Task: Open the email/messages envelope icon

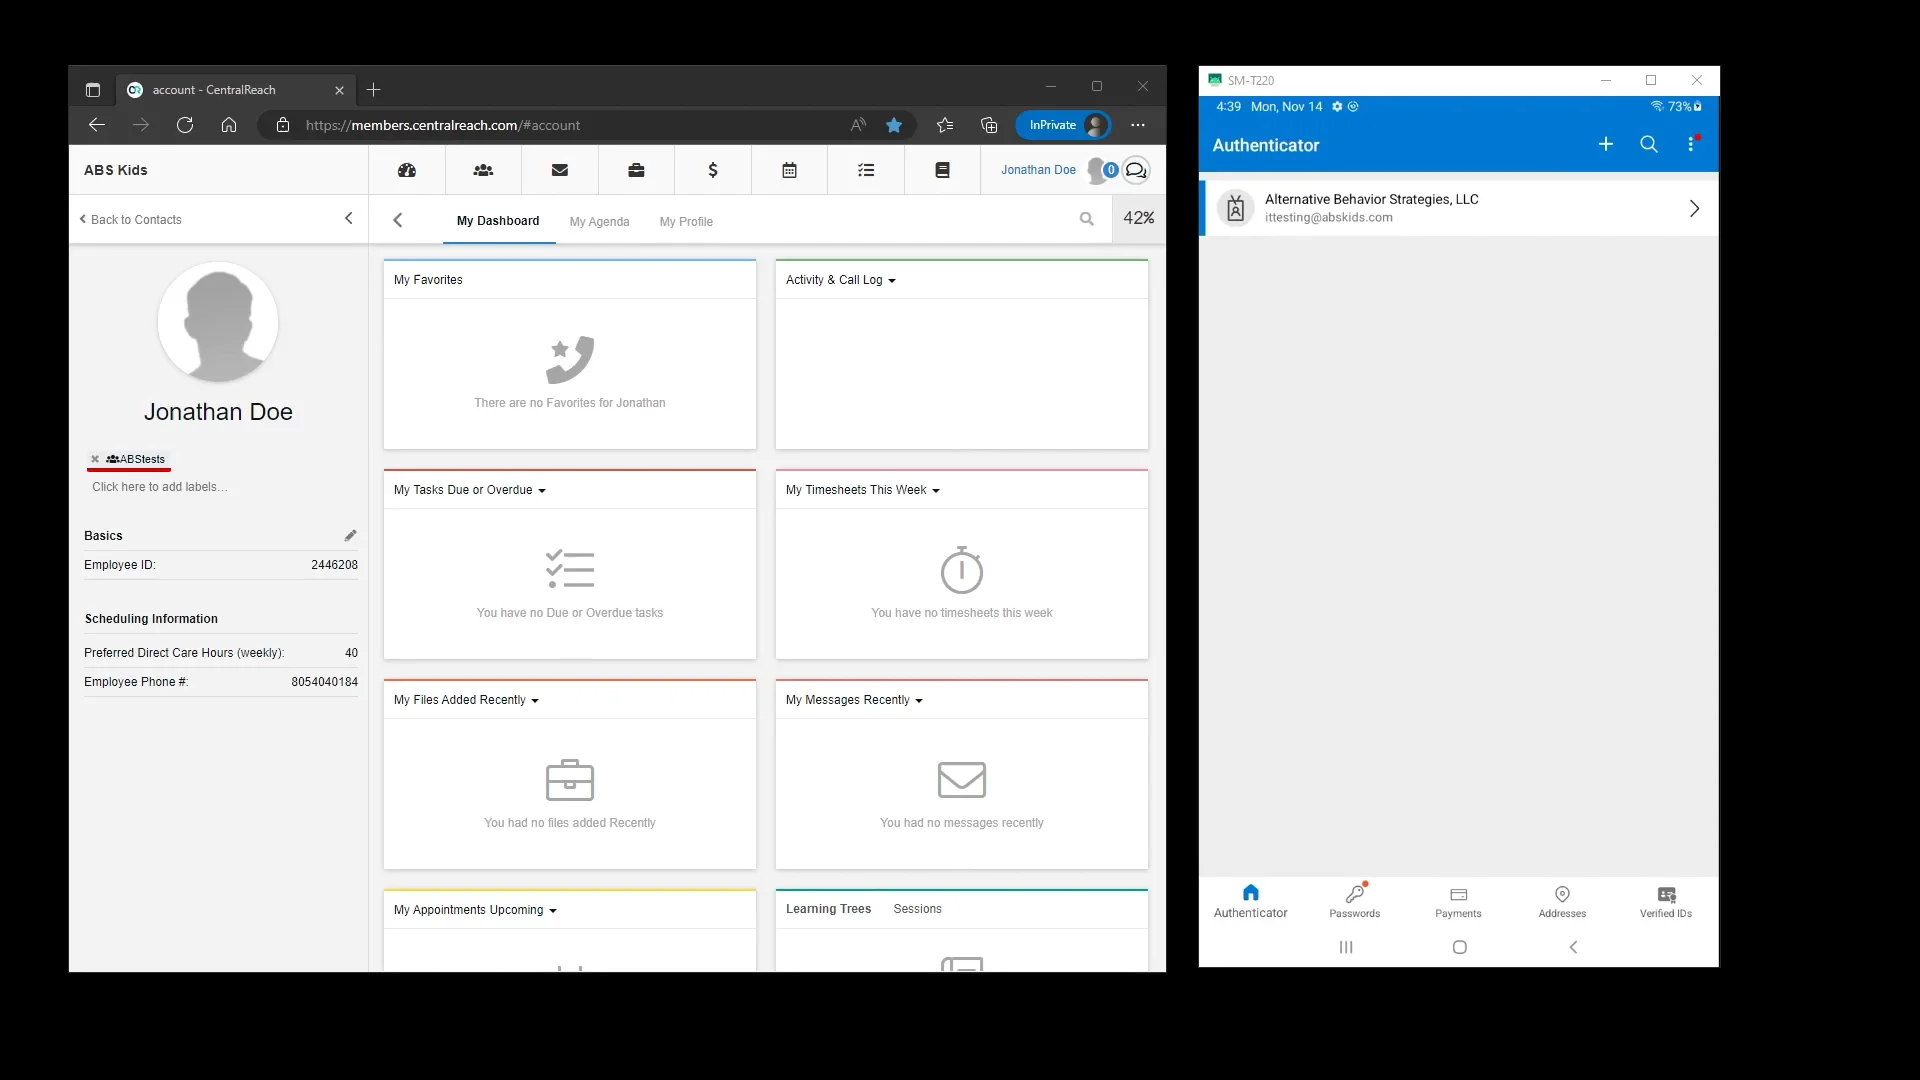Action: [x=559, y=170]
